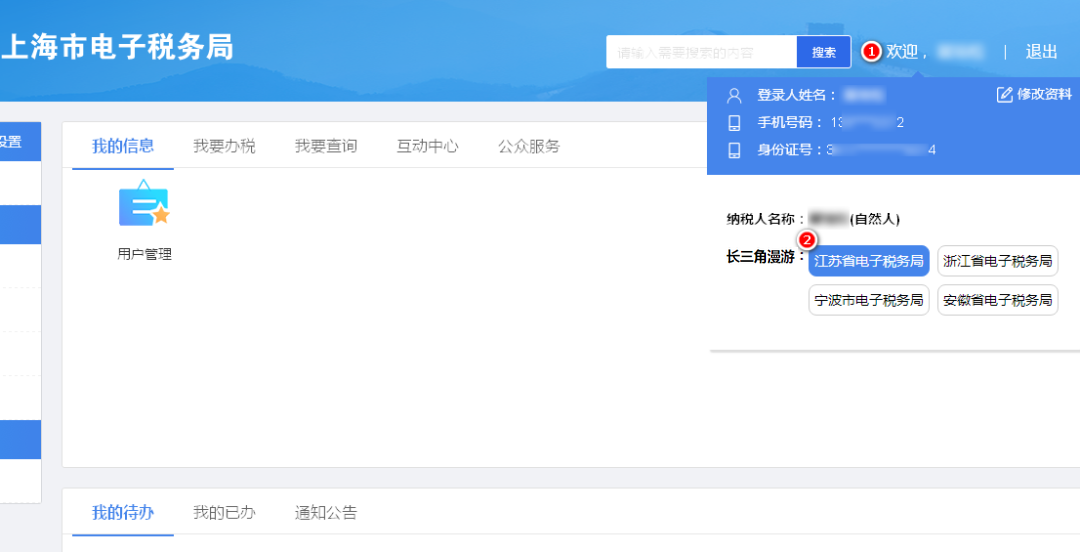Viewport: 1080px width, 552px height.
Task: Select 江苏省电子税务局 roaming option
Action: pos(868,261)
